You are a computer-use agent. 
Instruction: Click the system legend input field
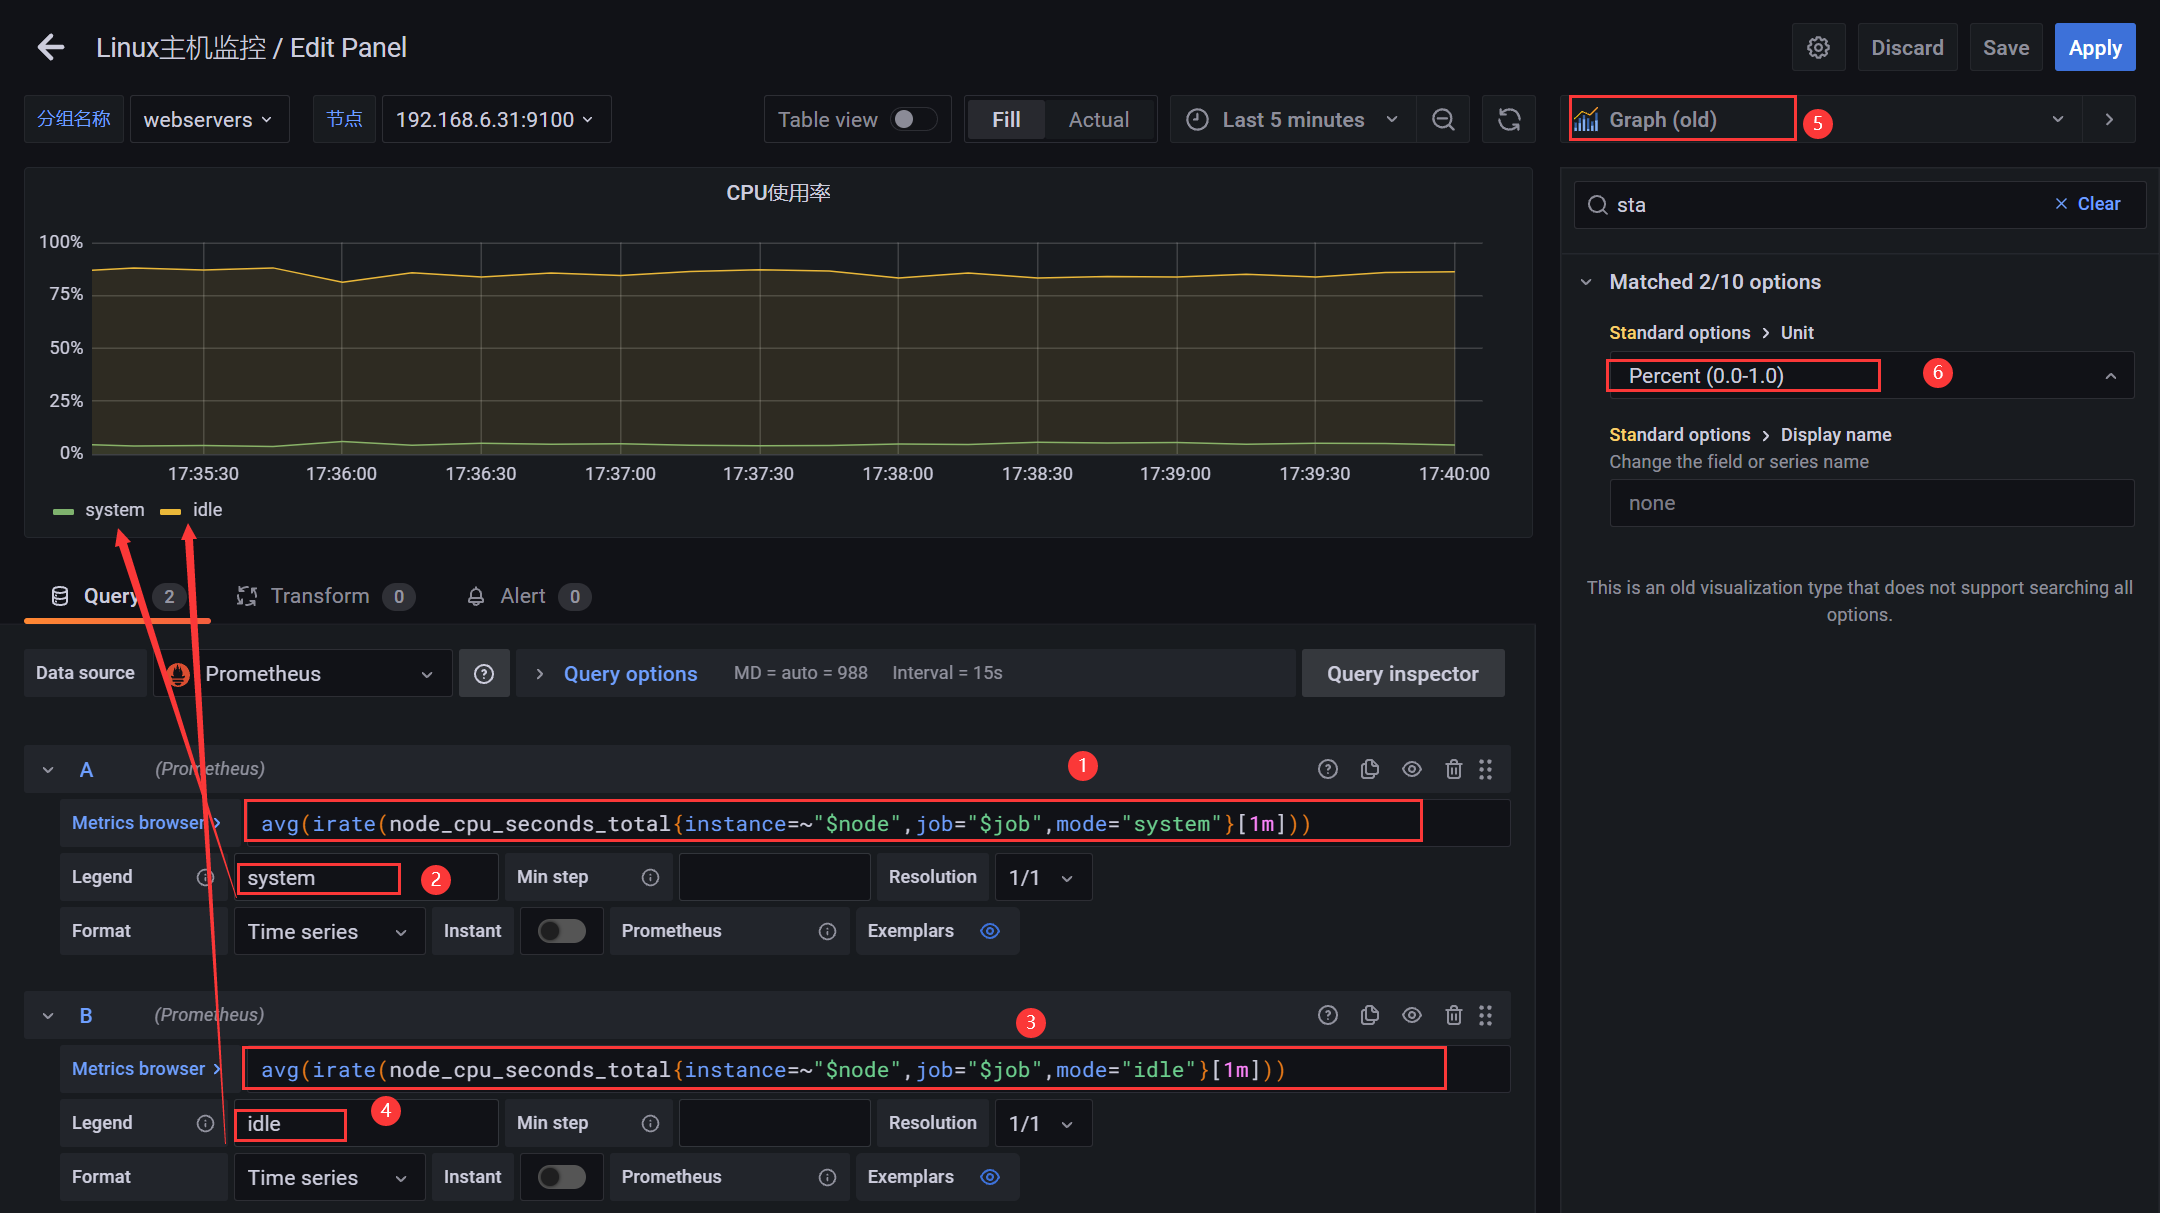366,877
